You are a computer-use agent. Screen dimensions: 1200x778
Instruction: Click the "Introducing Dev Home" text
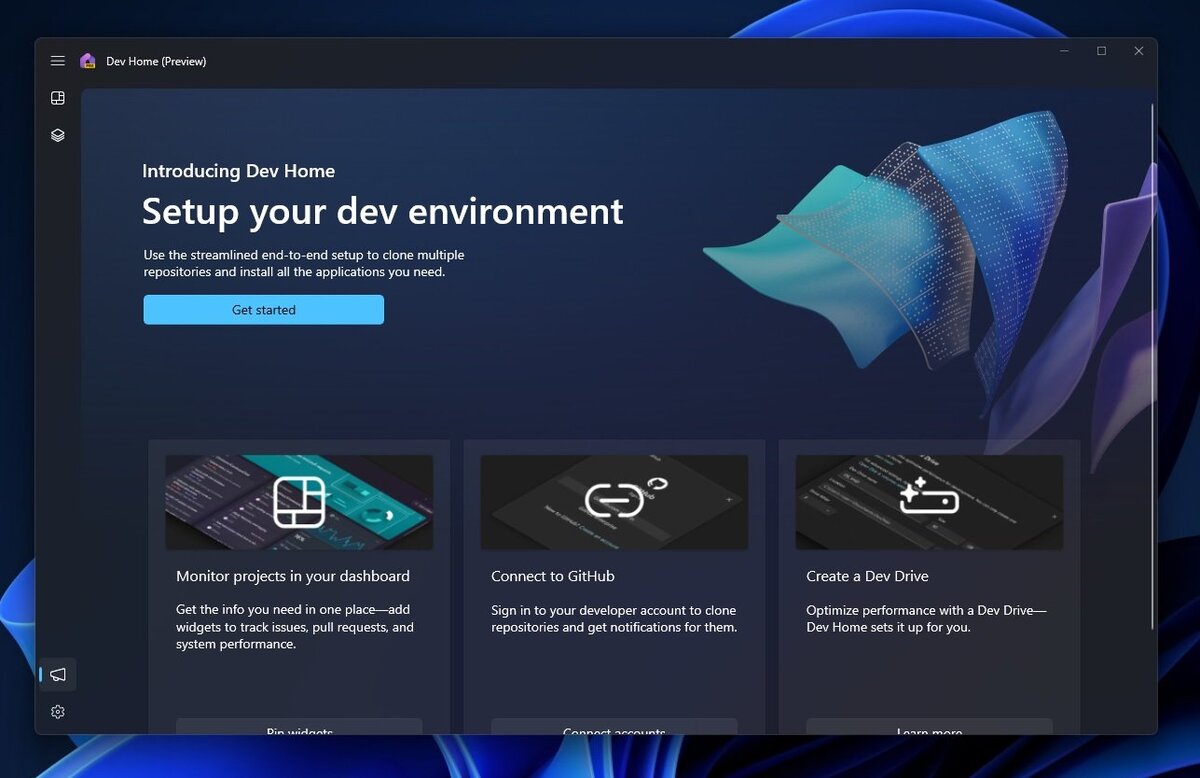tap(238, 171)
